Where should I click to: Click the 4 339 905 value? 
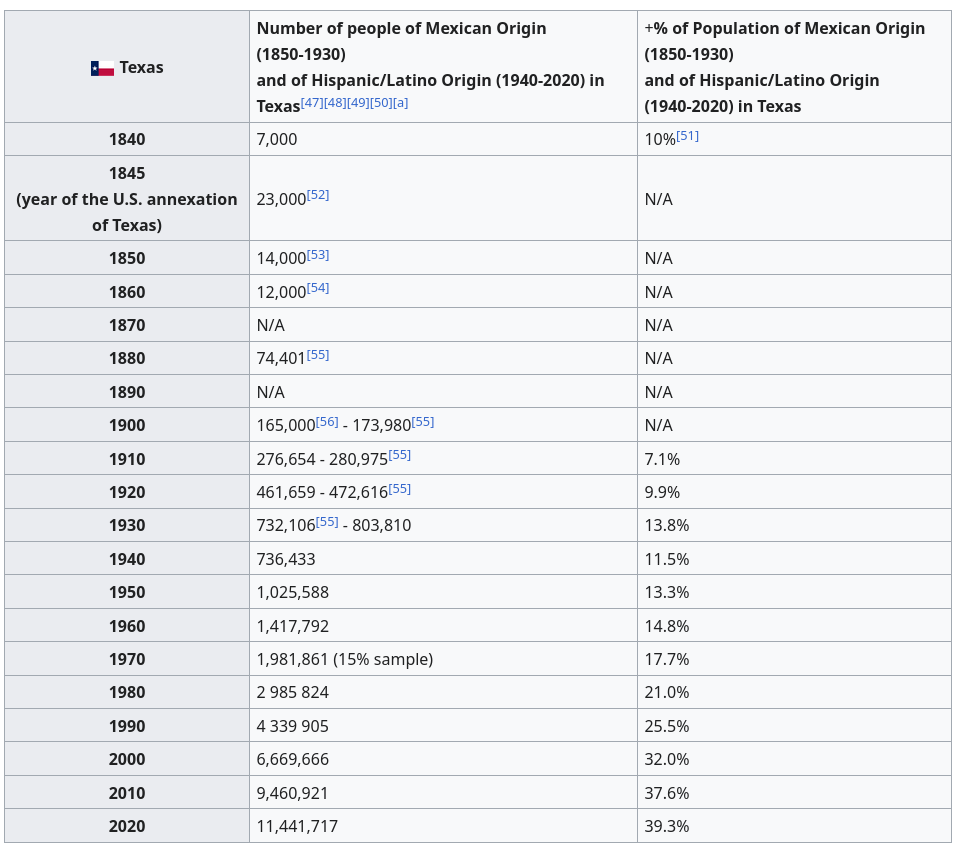point(293,726)
